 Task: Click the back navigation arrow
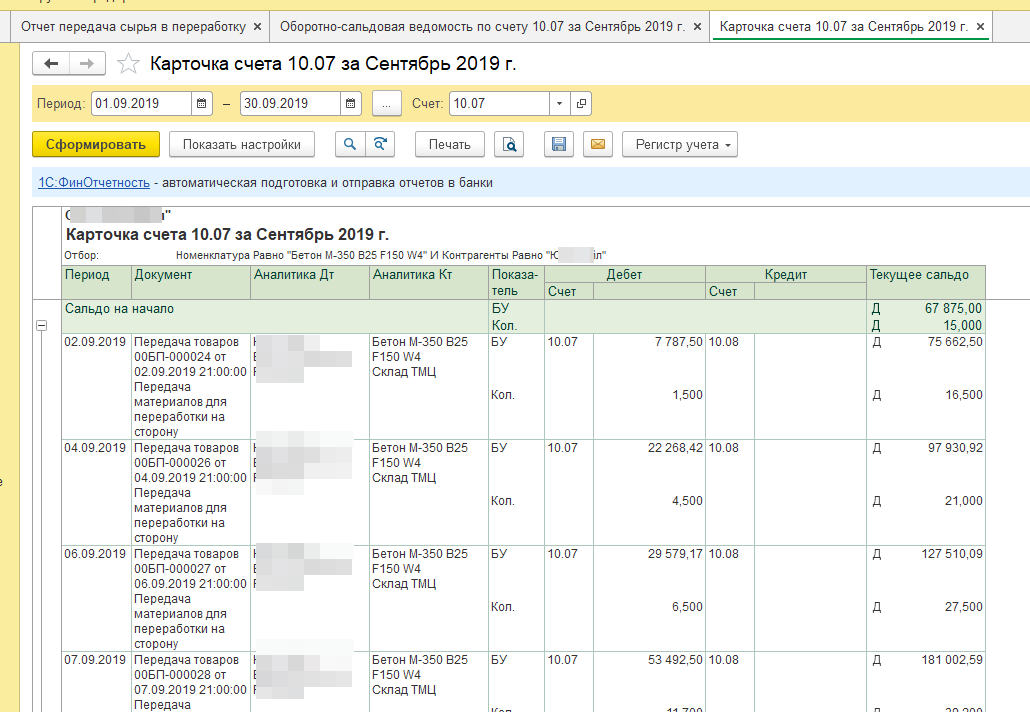[51, 64]
